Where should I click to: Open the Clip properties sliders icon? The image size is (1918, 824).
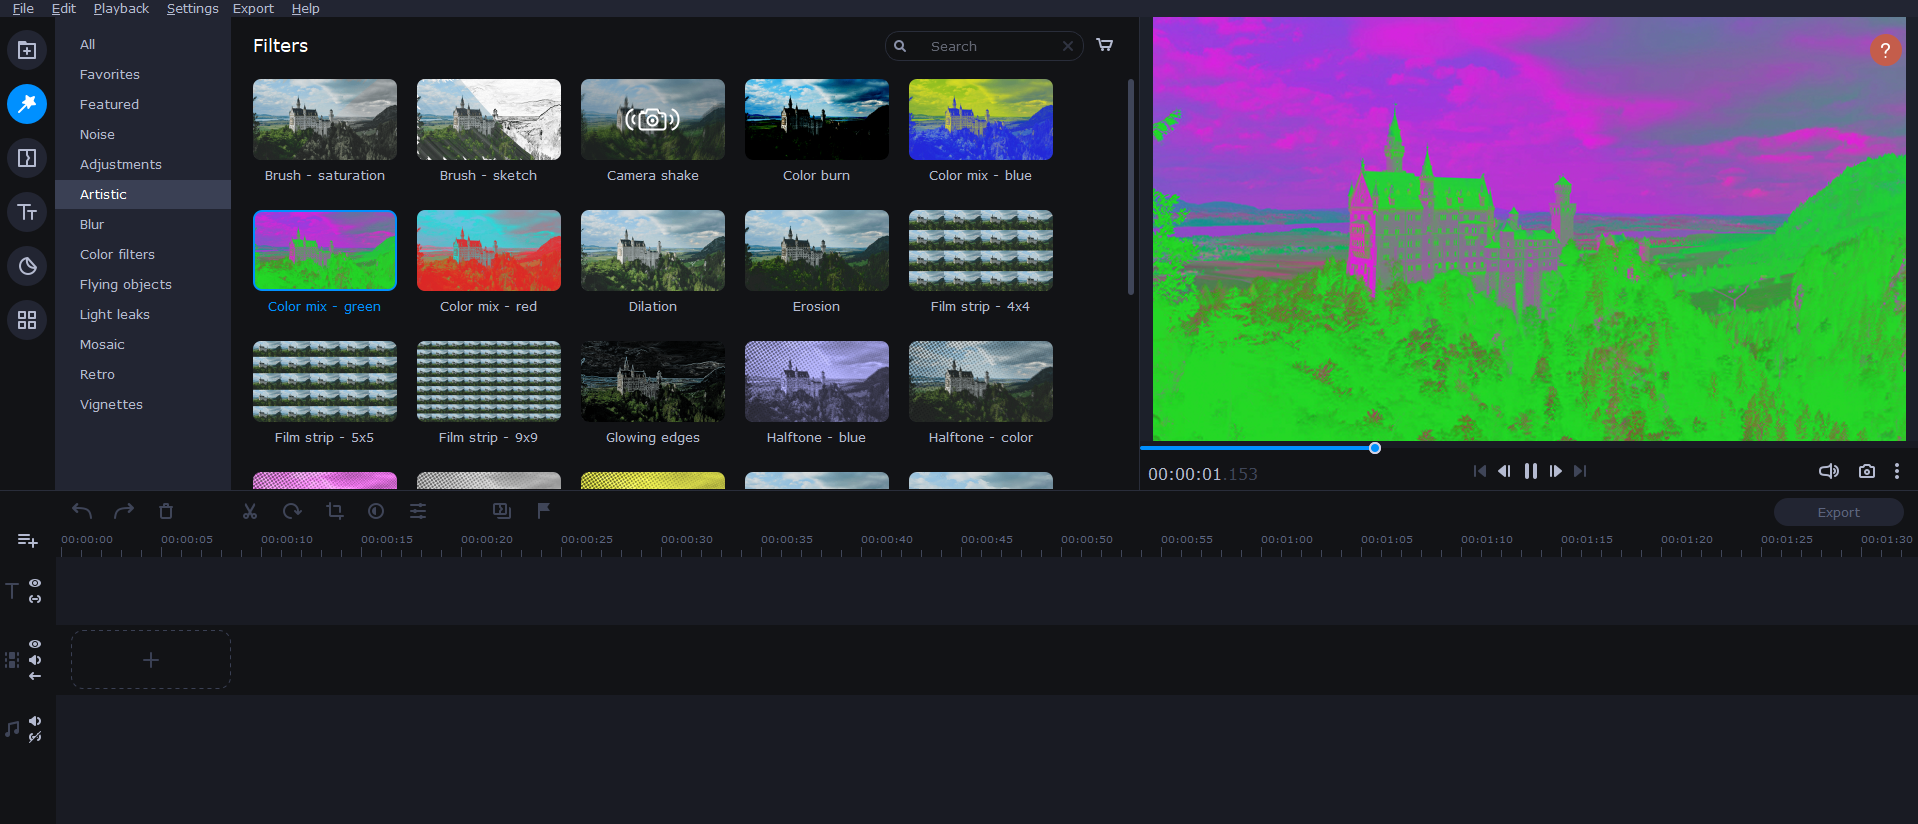coord(418,511)
